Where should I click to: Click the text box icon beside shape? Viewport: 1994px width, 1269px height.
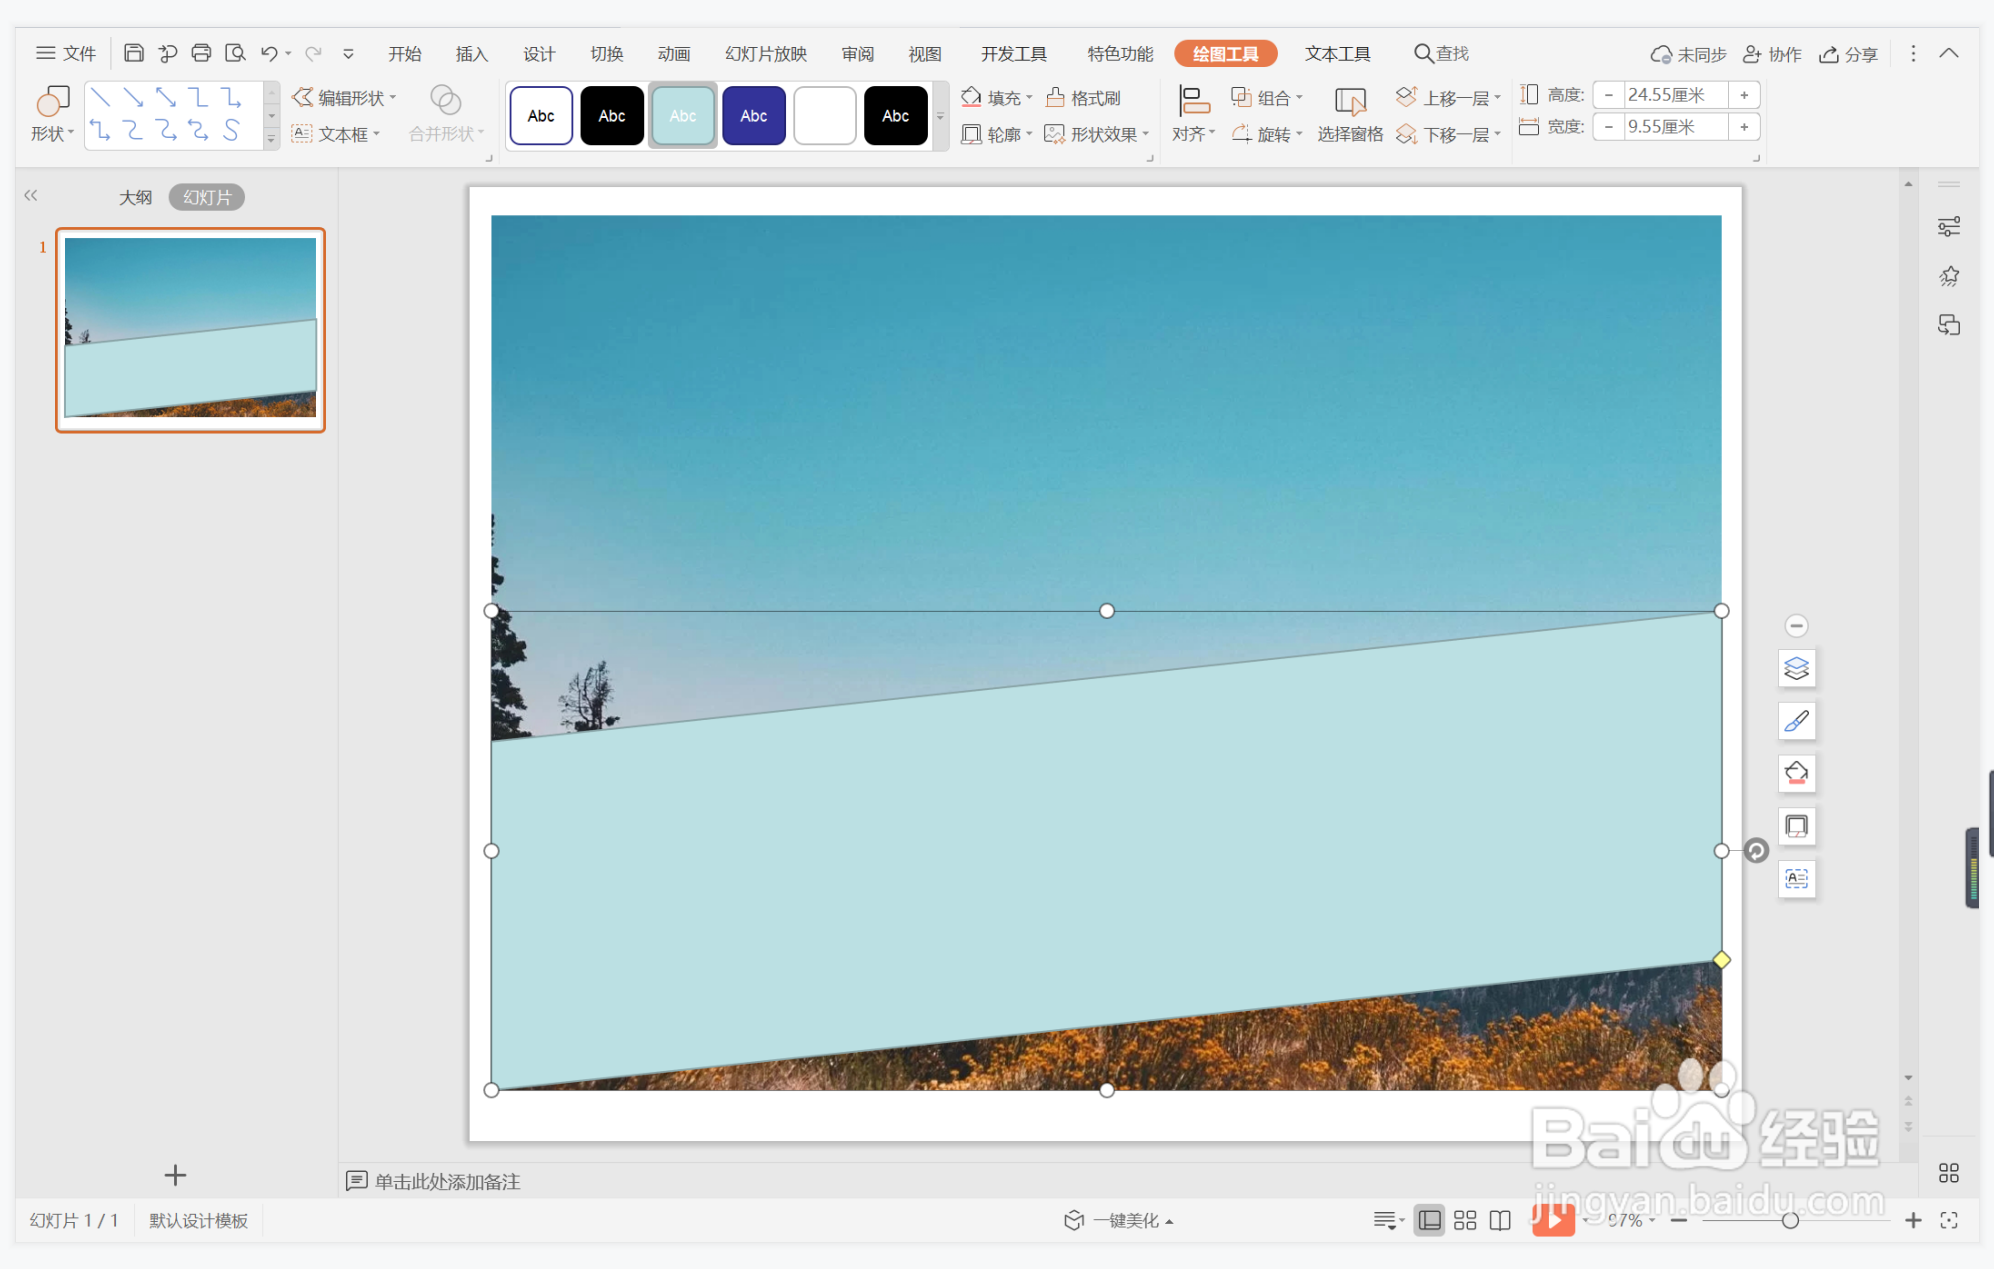(1796, 879)
